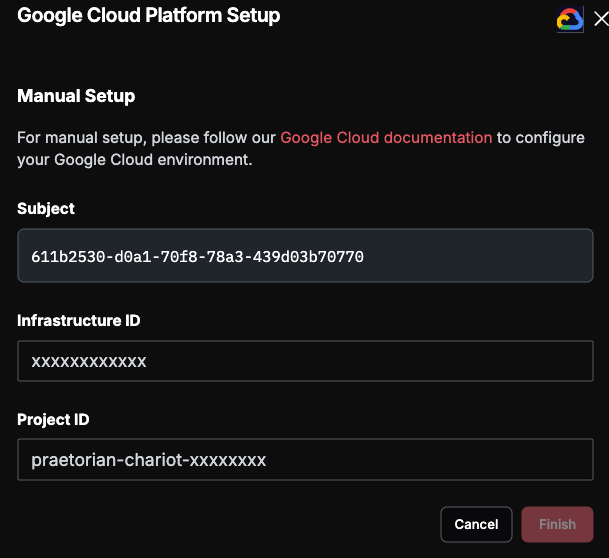This screenshot has height=558, width=609.
Task: Click the Infrastructure ID label
Action: point(78,321)
